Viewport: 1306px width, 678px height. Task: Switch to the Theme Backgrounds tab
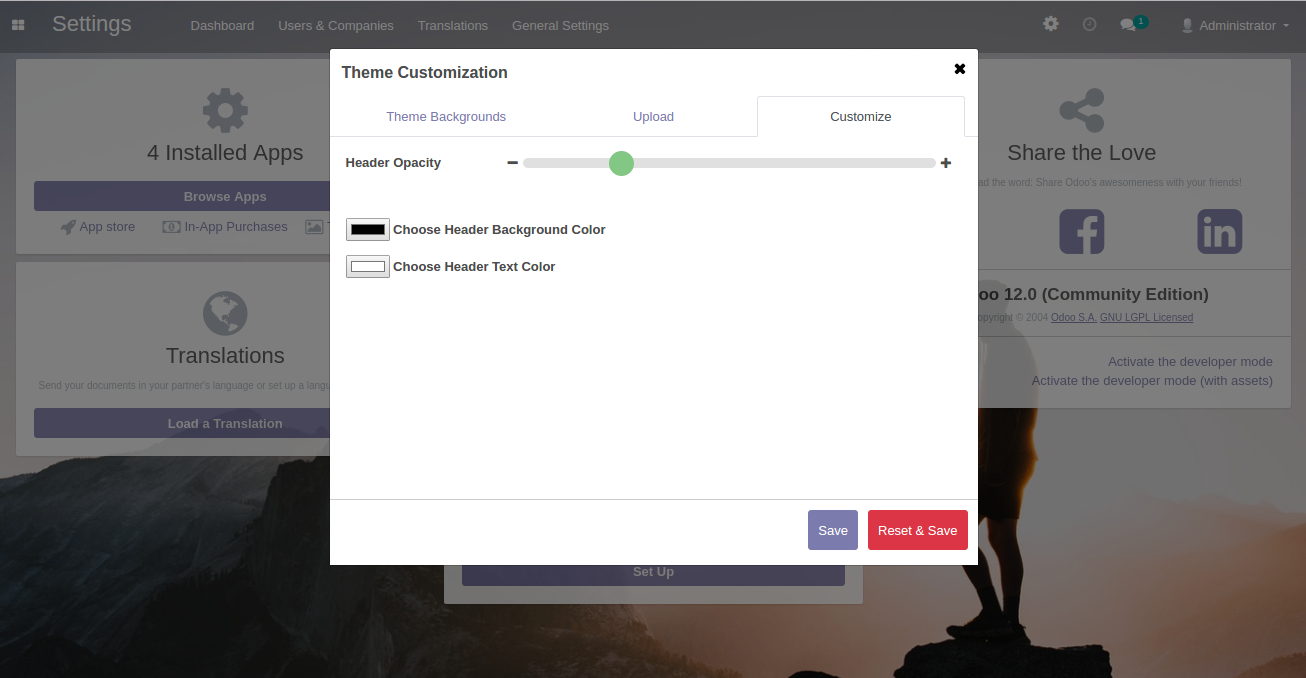(446, 117)
